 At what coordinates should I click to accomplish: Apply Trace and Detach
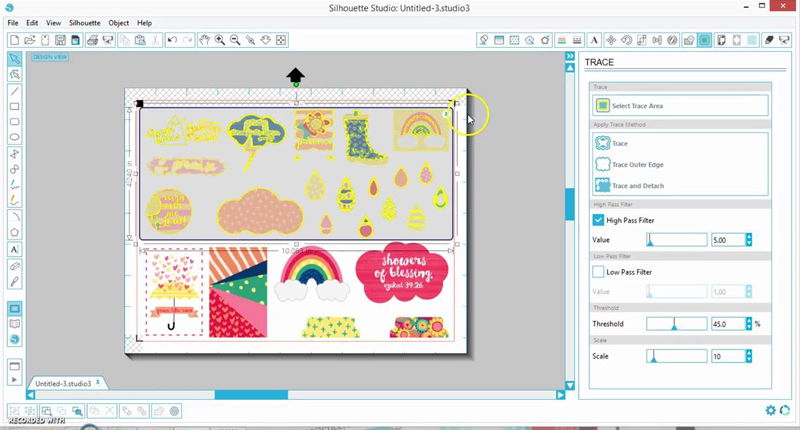630,186
